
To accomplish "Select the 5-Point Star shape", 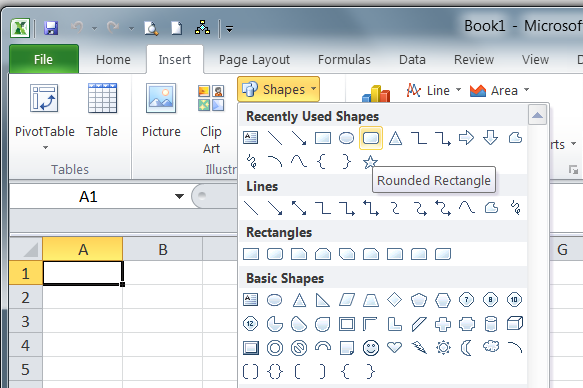I will pos(370,162).
